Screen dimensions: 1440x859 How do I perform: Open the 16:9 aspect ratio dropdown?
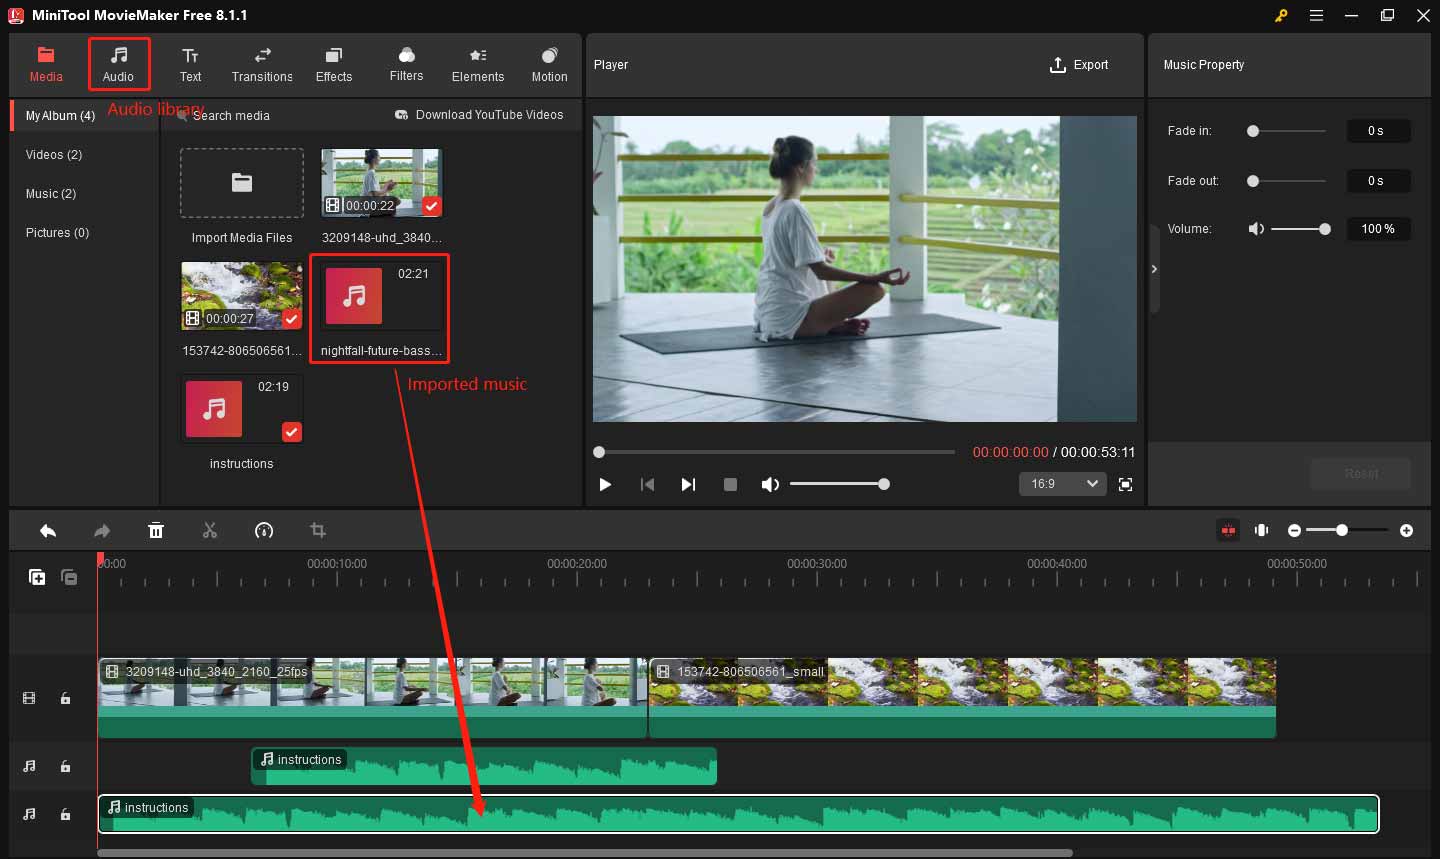click(1062, 484)
